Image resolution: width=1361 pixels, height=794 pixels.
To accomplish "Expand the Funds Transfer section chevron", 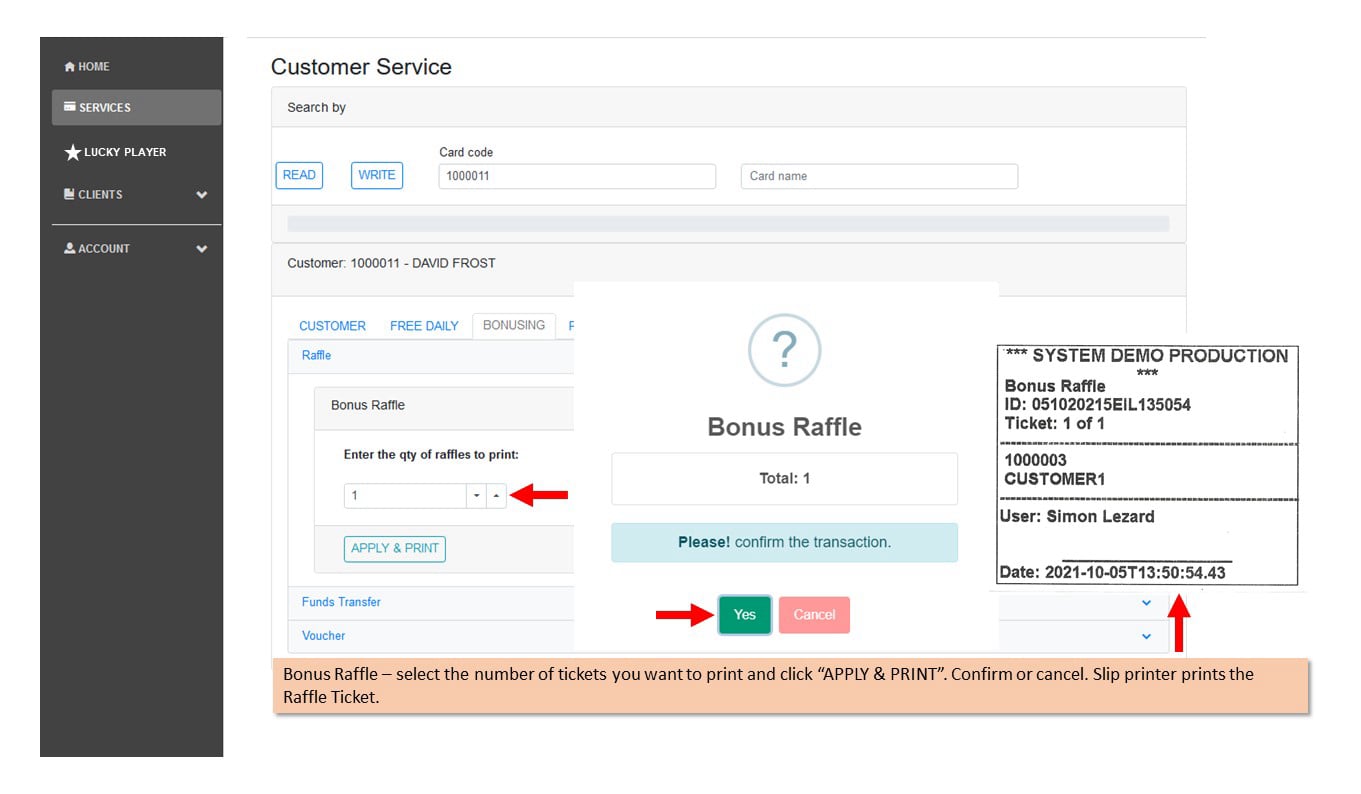I will [x=1146, y=603].
